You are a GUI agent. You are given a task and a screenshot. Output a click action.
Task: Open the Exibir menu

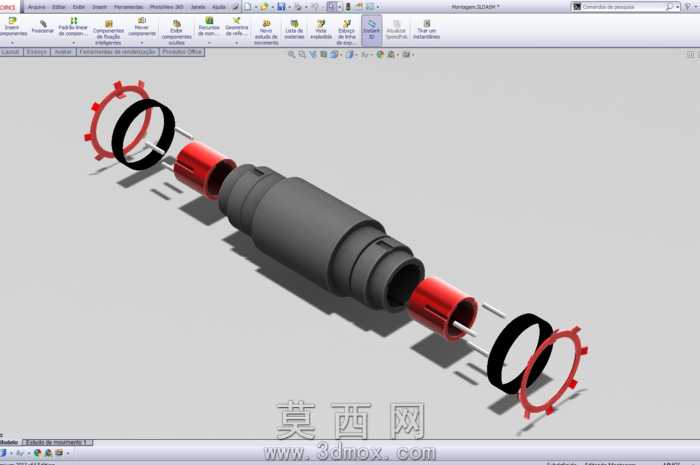(79, 7)
